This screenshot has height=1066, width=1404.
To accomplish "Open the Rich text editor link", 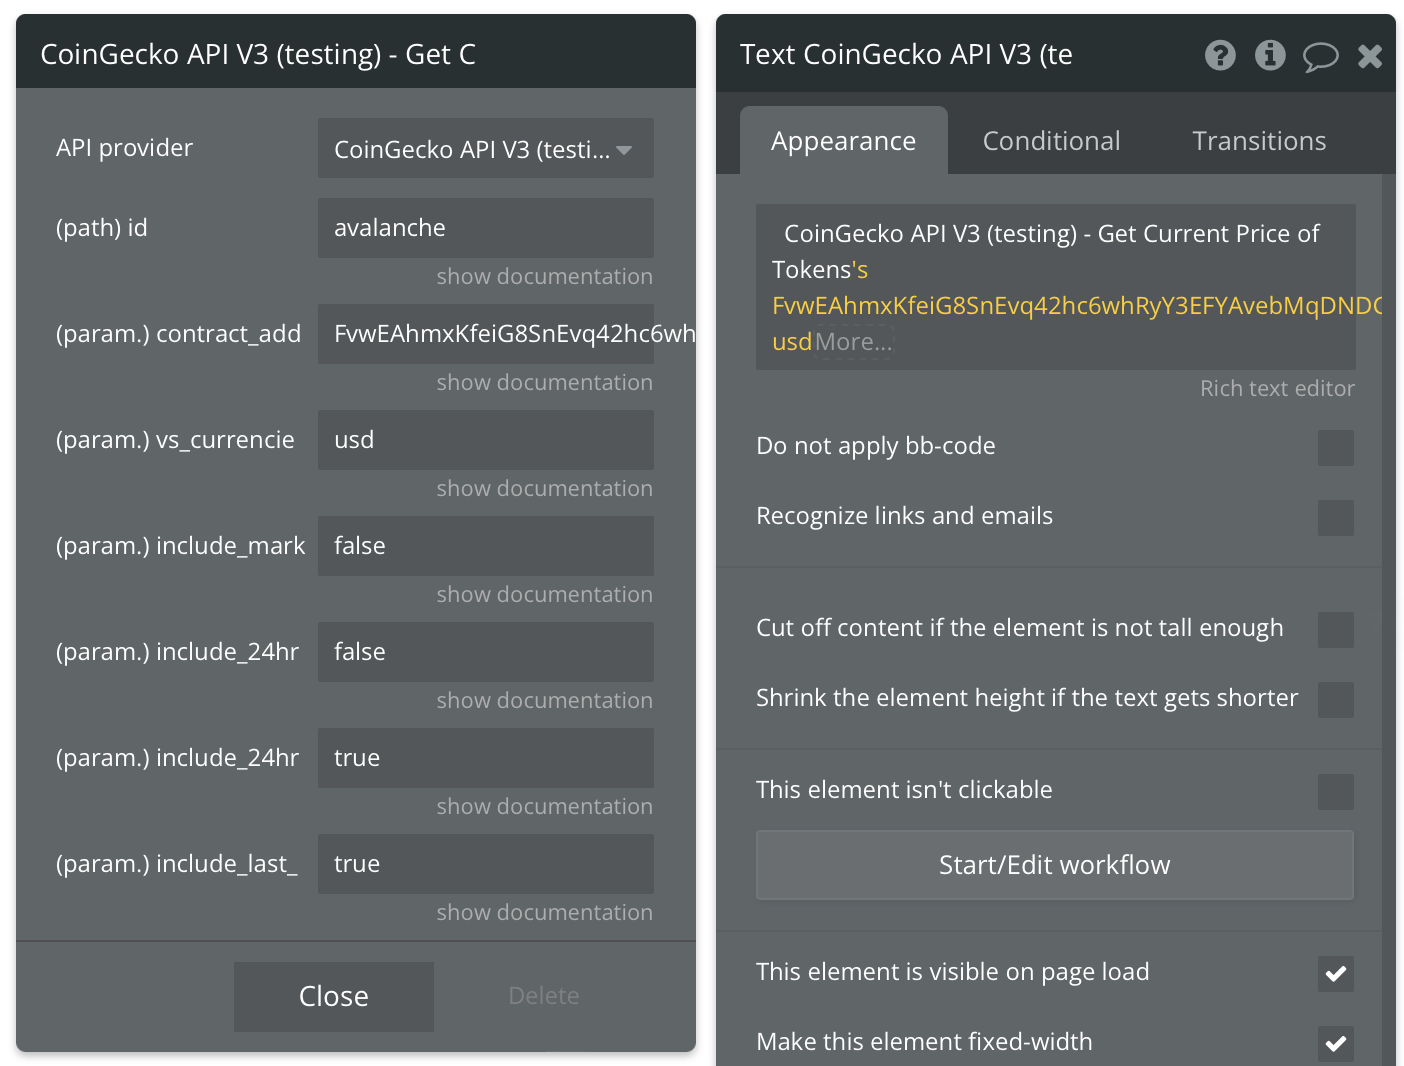I will point(1277,389).
